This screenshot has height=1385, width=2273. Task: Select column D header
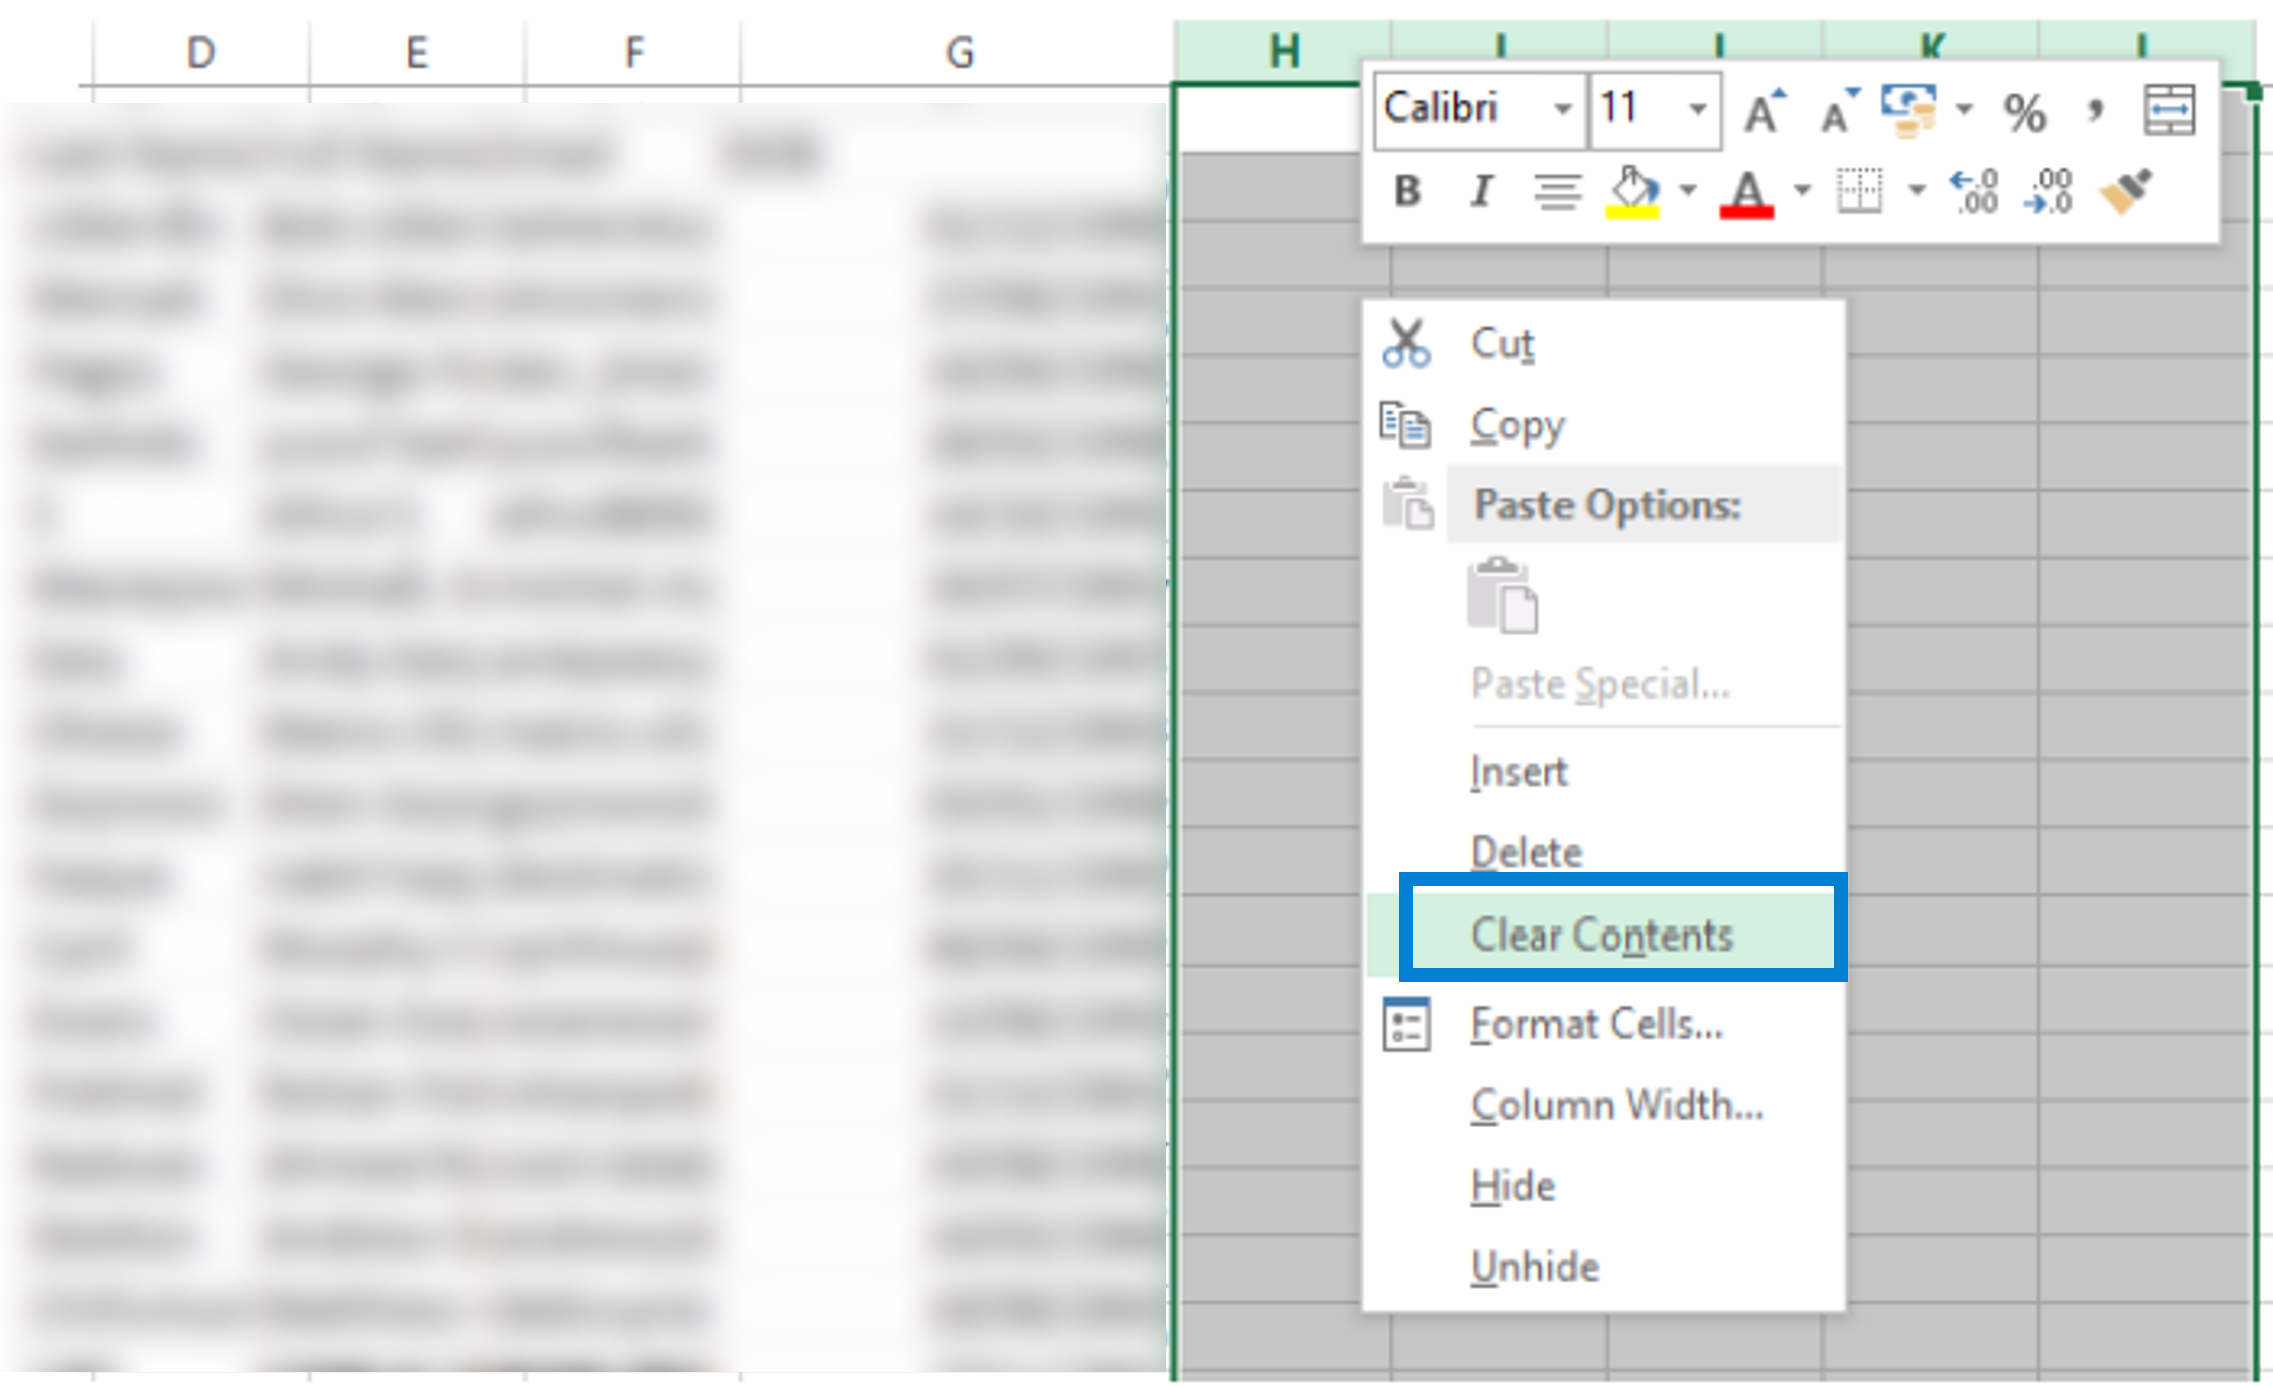pos(201,52)
